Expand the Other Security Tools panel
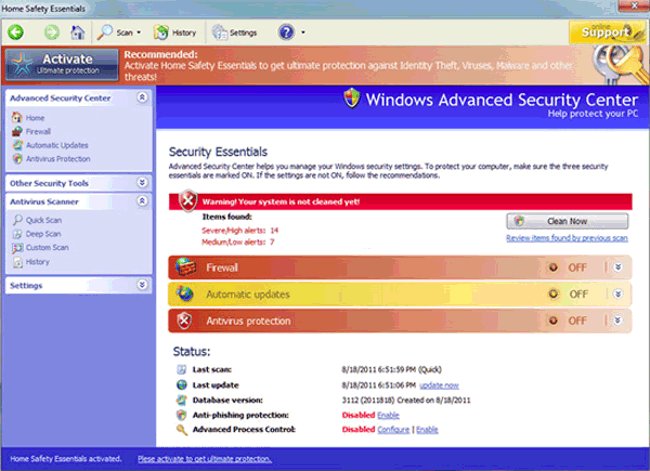Viewport: 650px width, 471px height. pyautogui.click(x=142, y=183)
